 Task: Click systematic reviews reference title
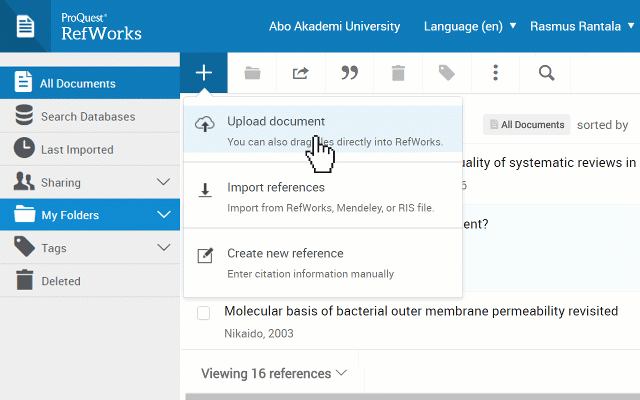tap(549, 162)
